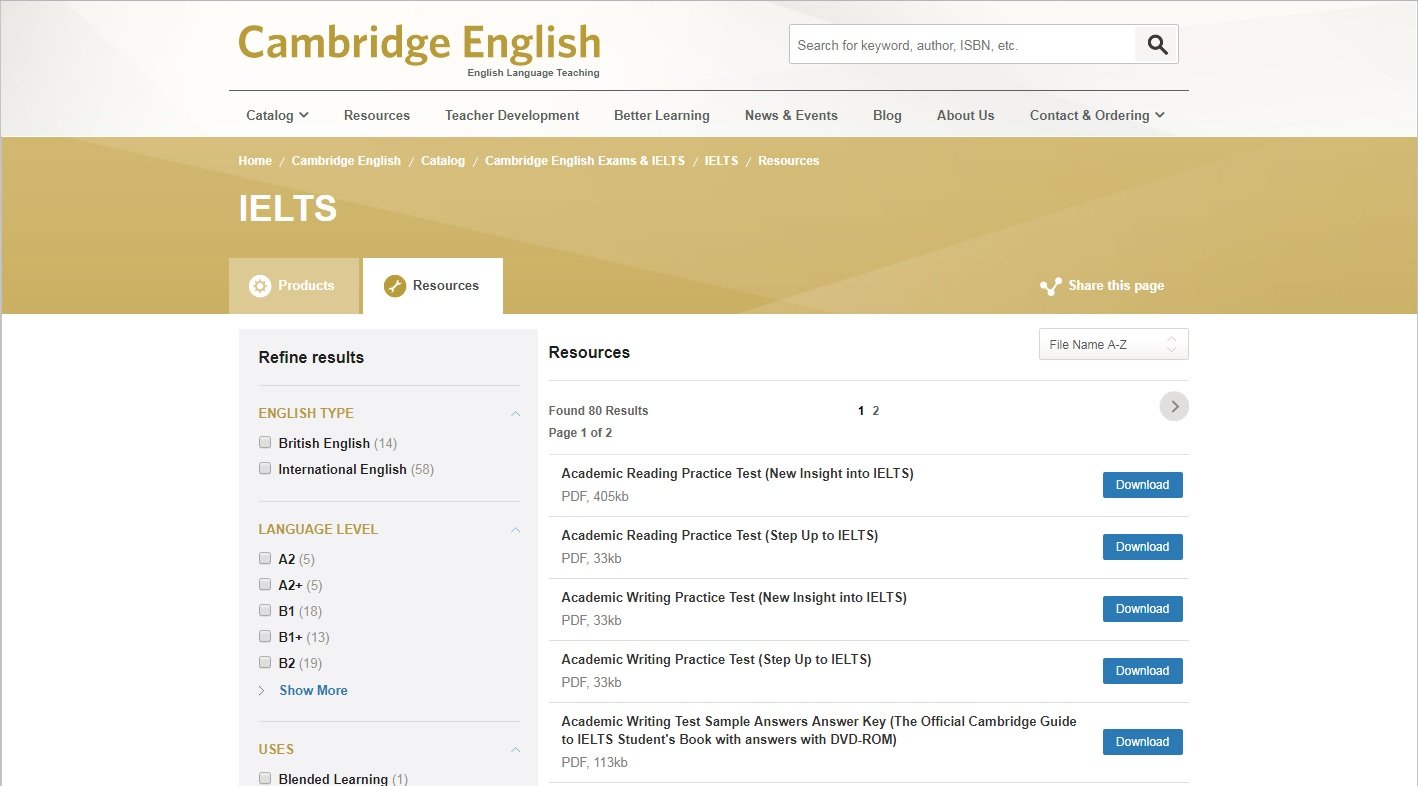
Task: Switch to the Products tab
Action: (294, 286)
